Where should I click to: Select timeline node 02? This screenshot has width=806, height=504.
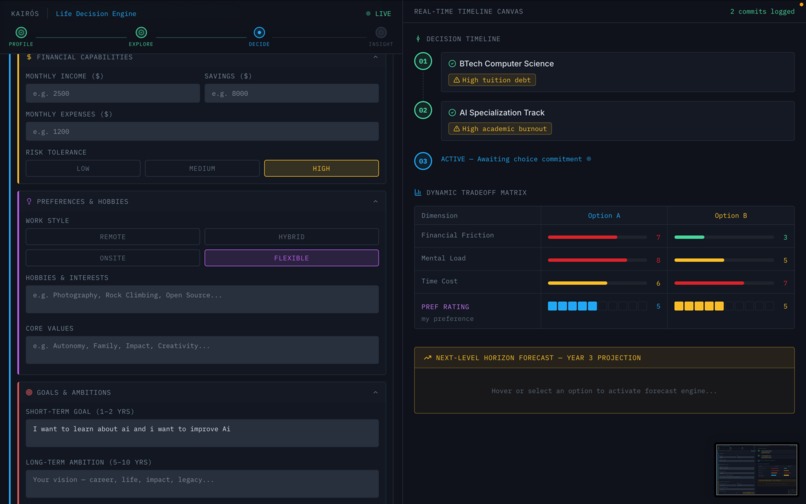[x=423, y=110]
